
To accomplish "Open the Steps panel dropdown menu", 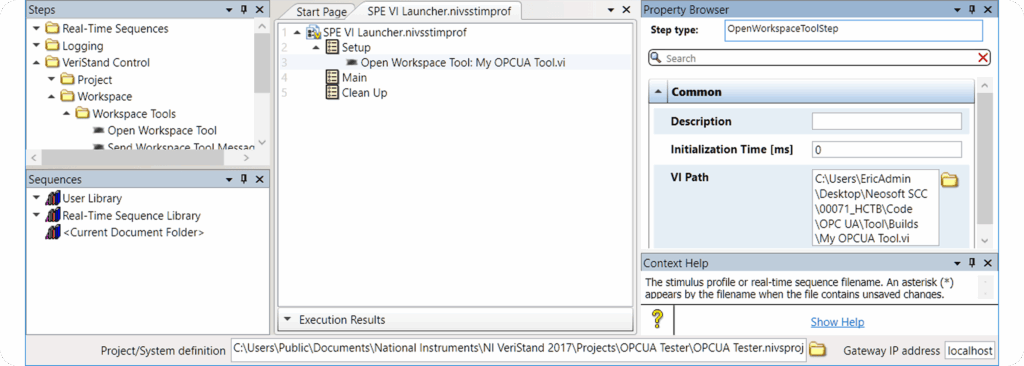I will tap(229, 10).
